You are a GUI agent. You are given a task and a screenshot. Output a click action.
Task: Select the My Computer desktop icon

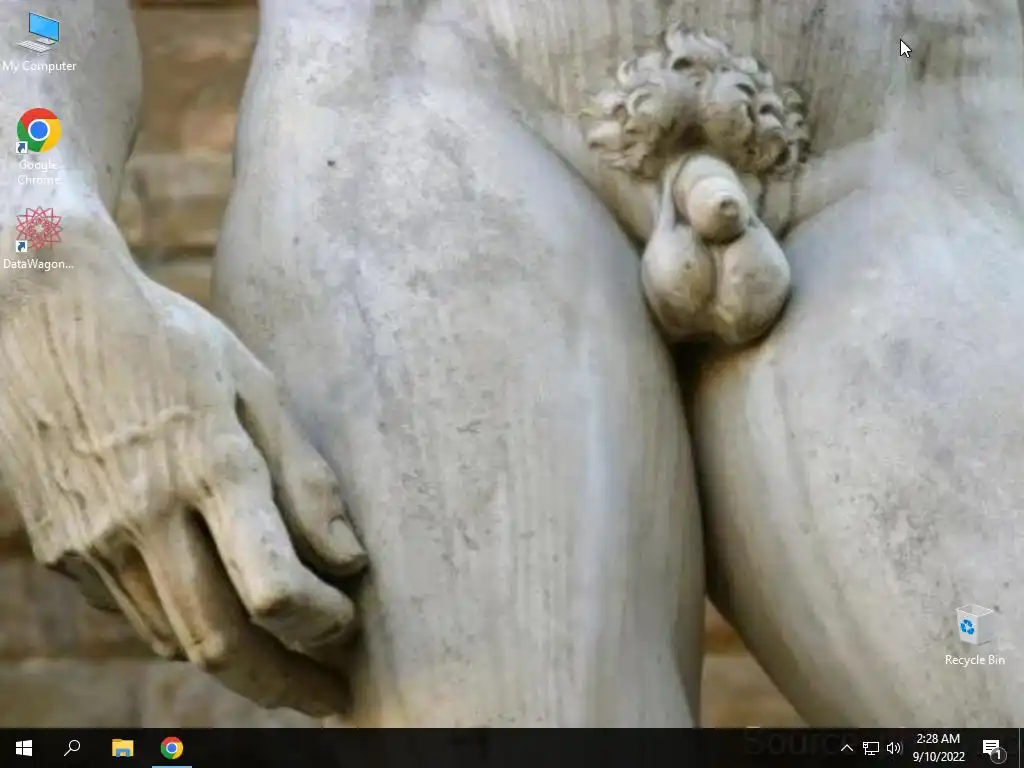tap(39, 41)
